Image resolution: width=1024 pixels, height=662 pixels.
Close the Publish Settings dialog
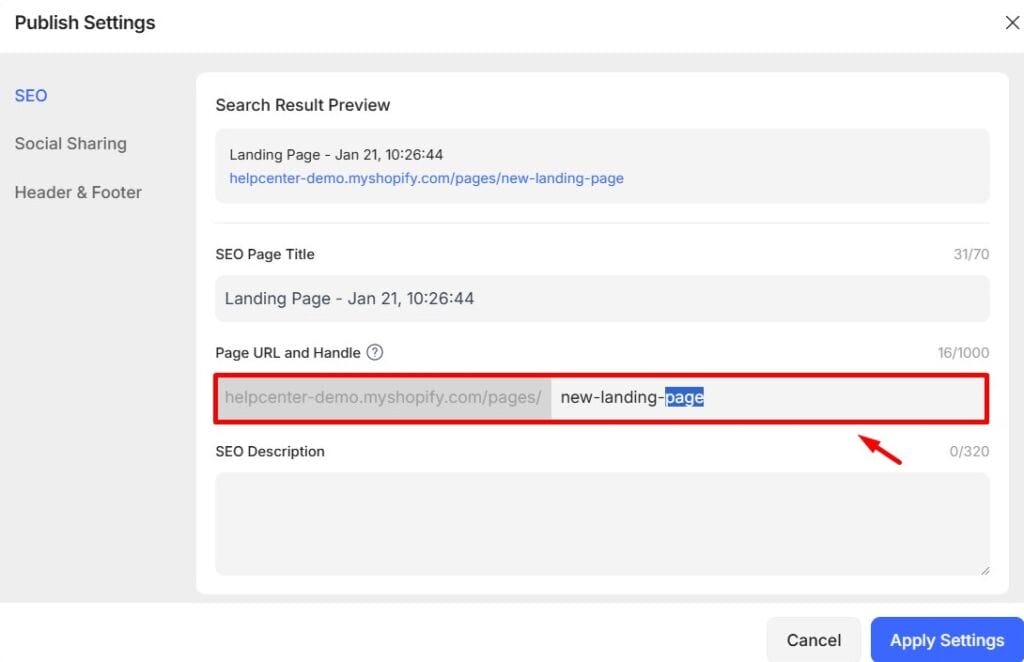(1011, 23)
